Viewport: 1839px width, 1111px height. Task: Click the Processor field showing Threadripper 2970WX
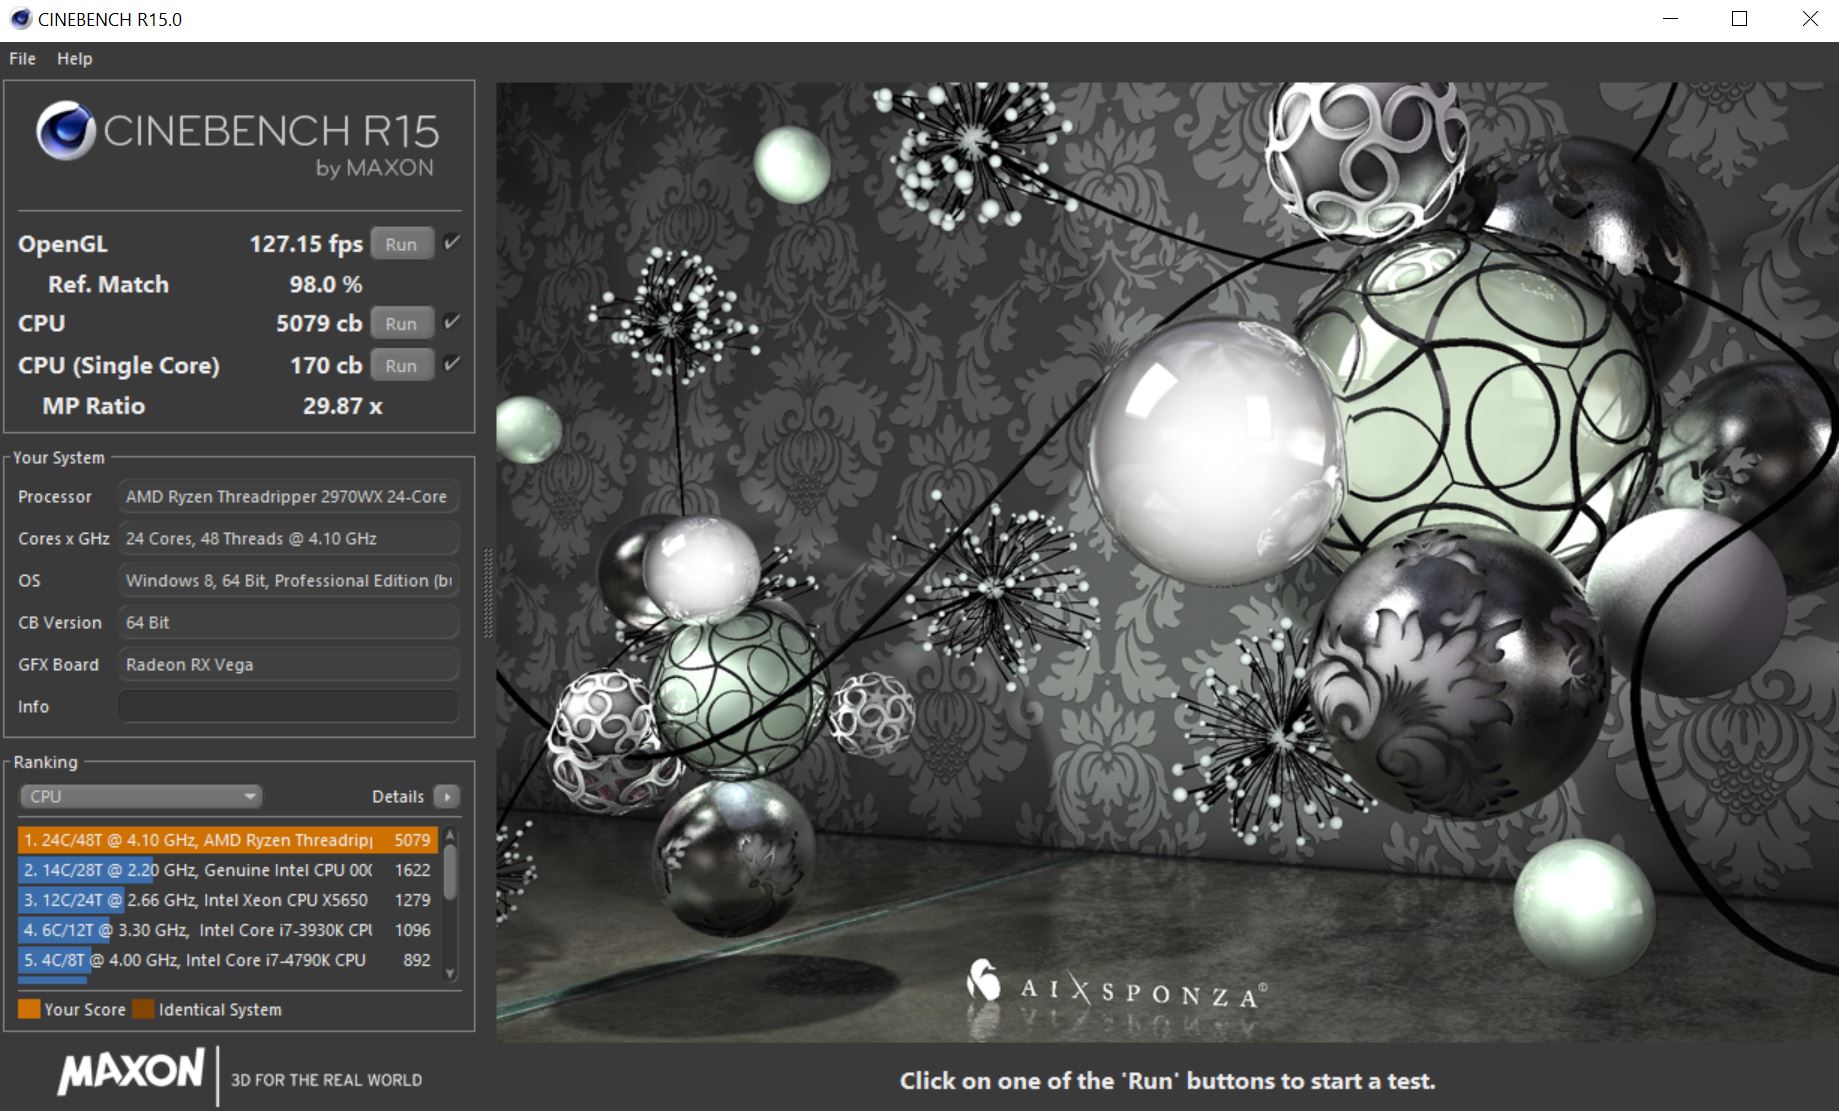[x=288, y=496]
